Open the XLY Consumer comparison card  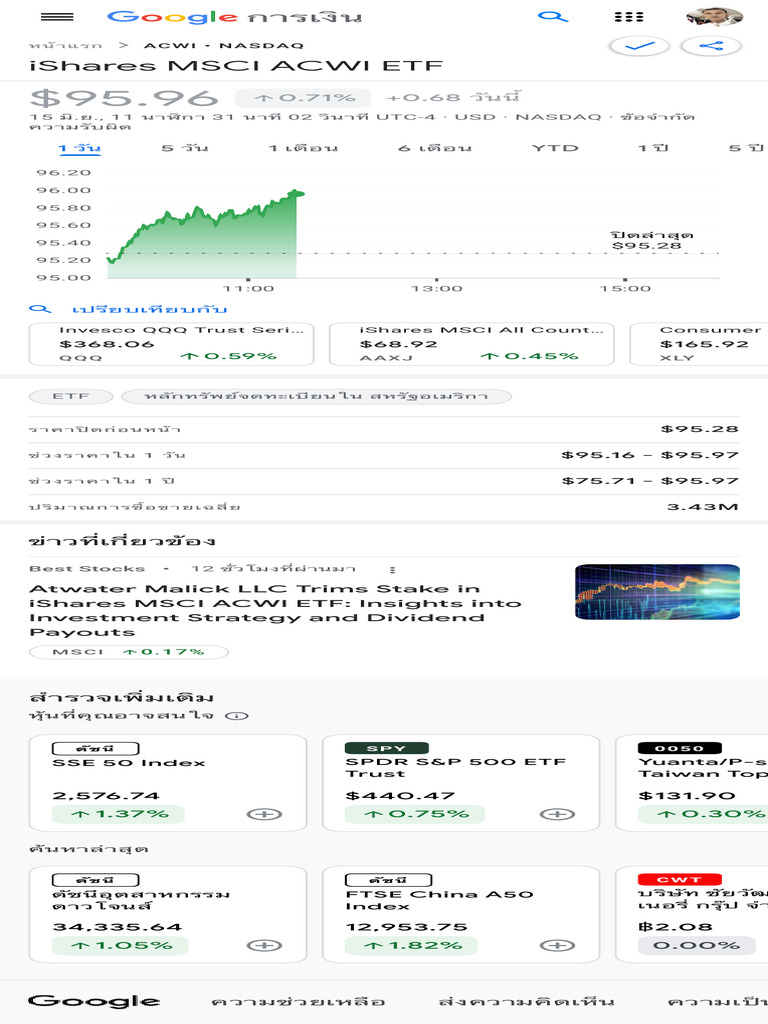(699, 344)
